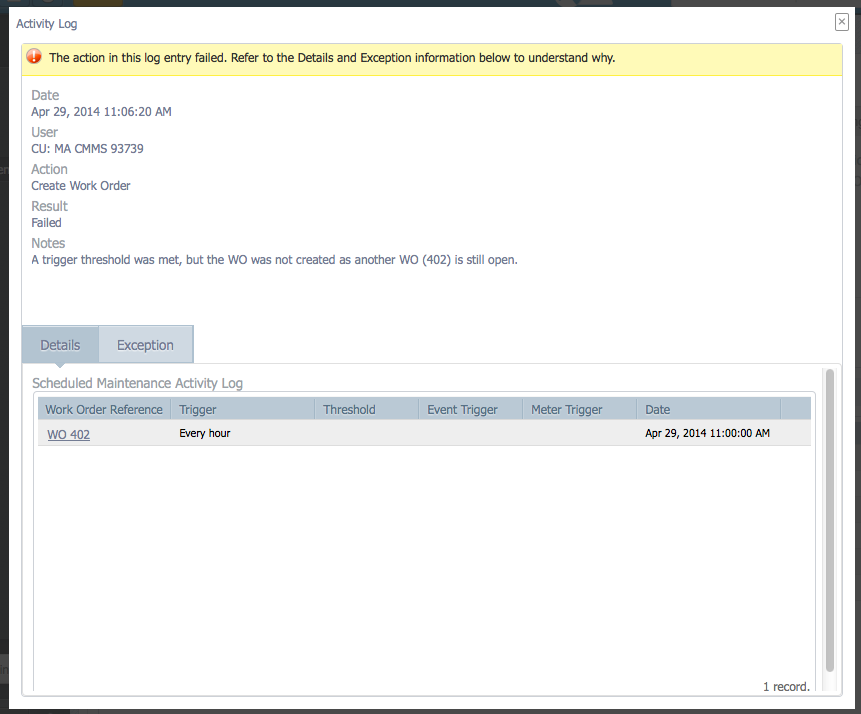The width and height of the screenshot is (861, 714).
Task: Click the CU: MA CMMS 93739 user value
Action: (85, 148)
